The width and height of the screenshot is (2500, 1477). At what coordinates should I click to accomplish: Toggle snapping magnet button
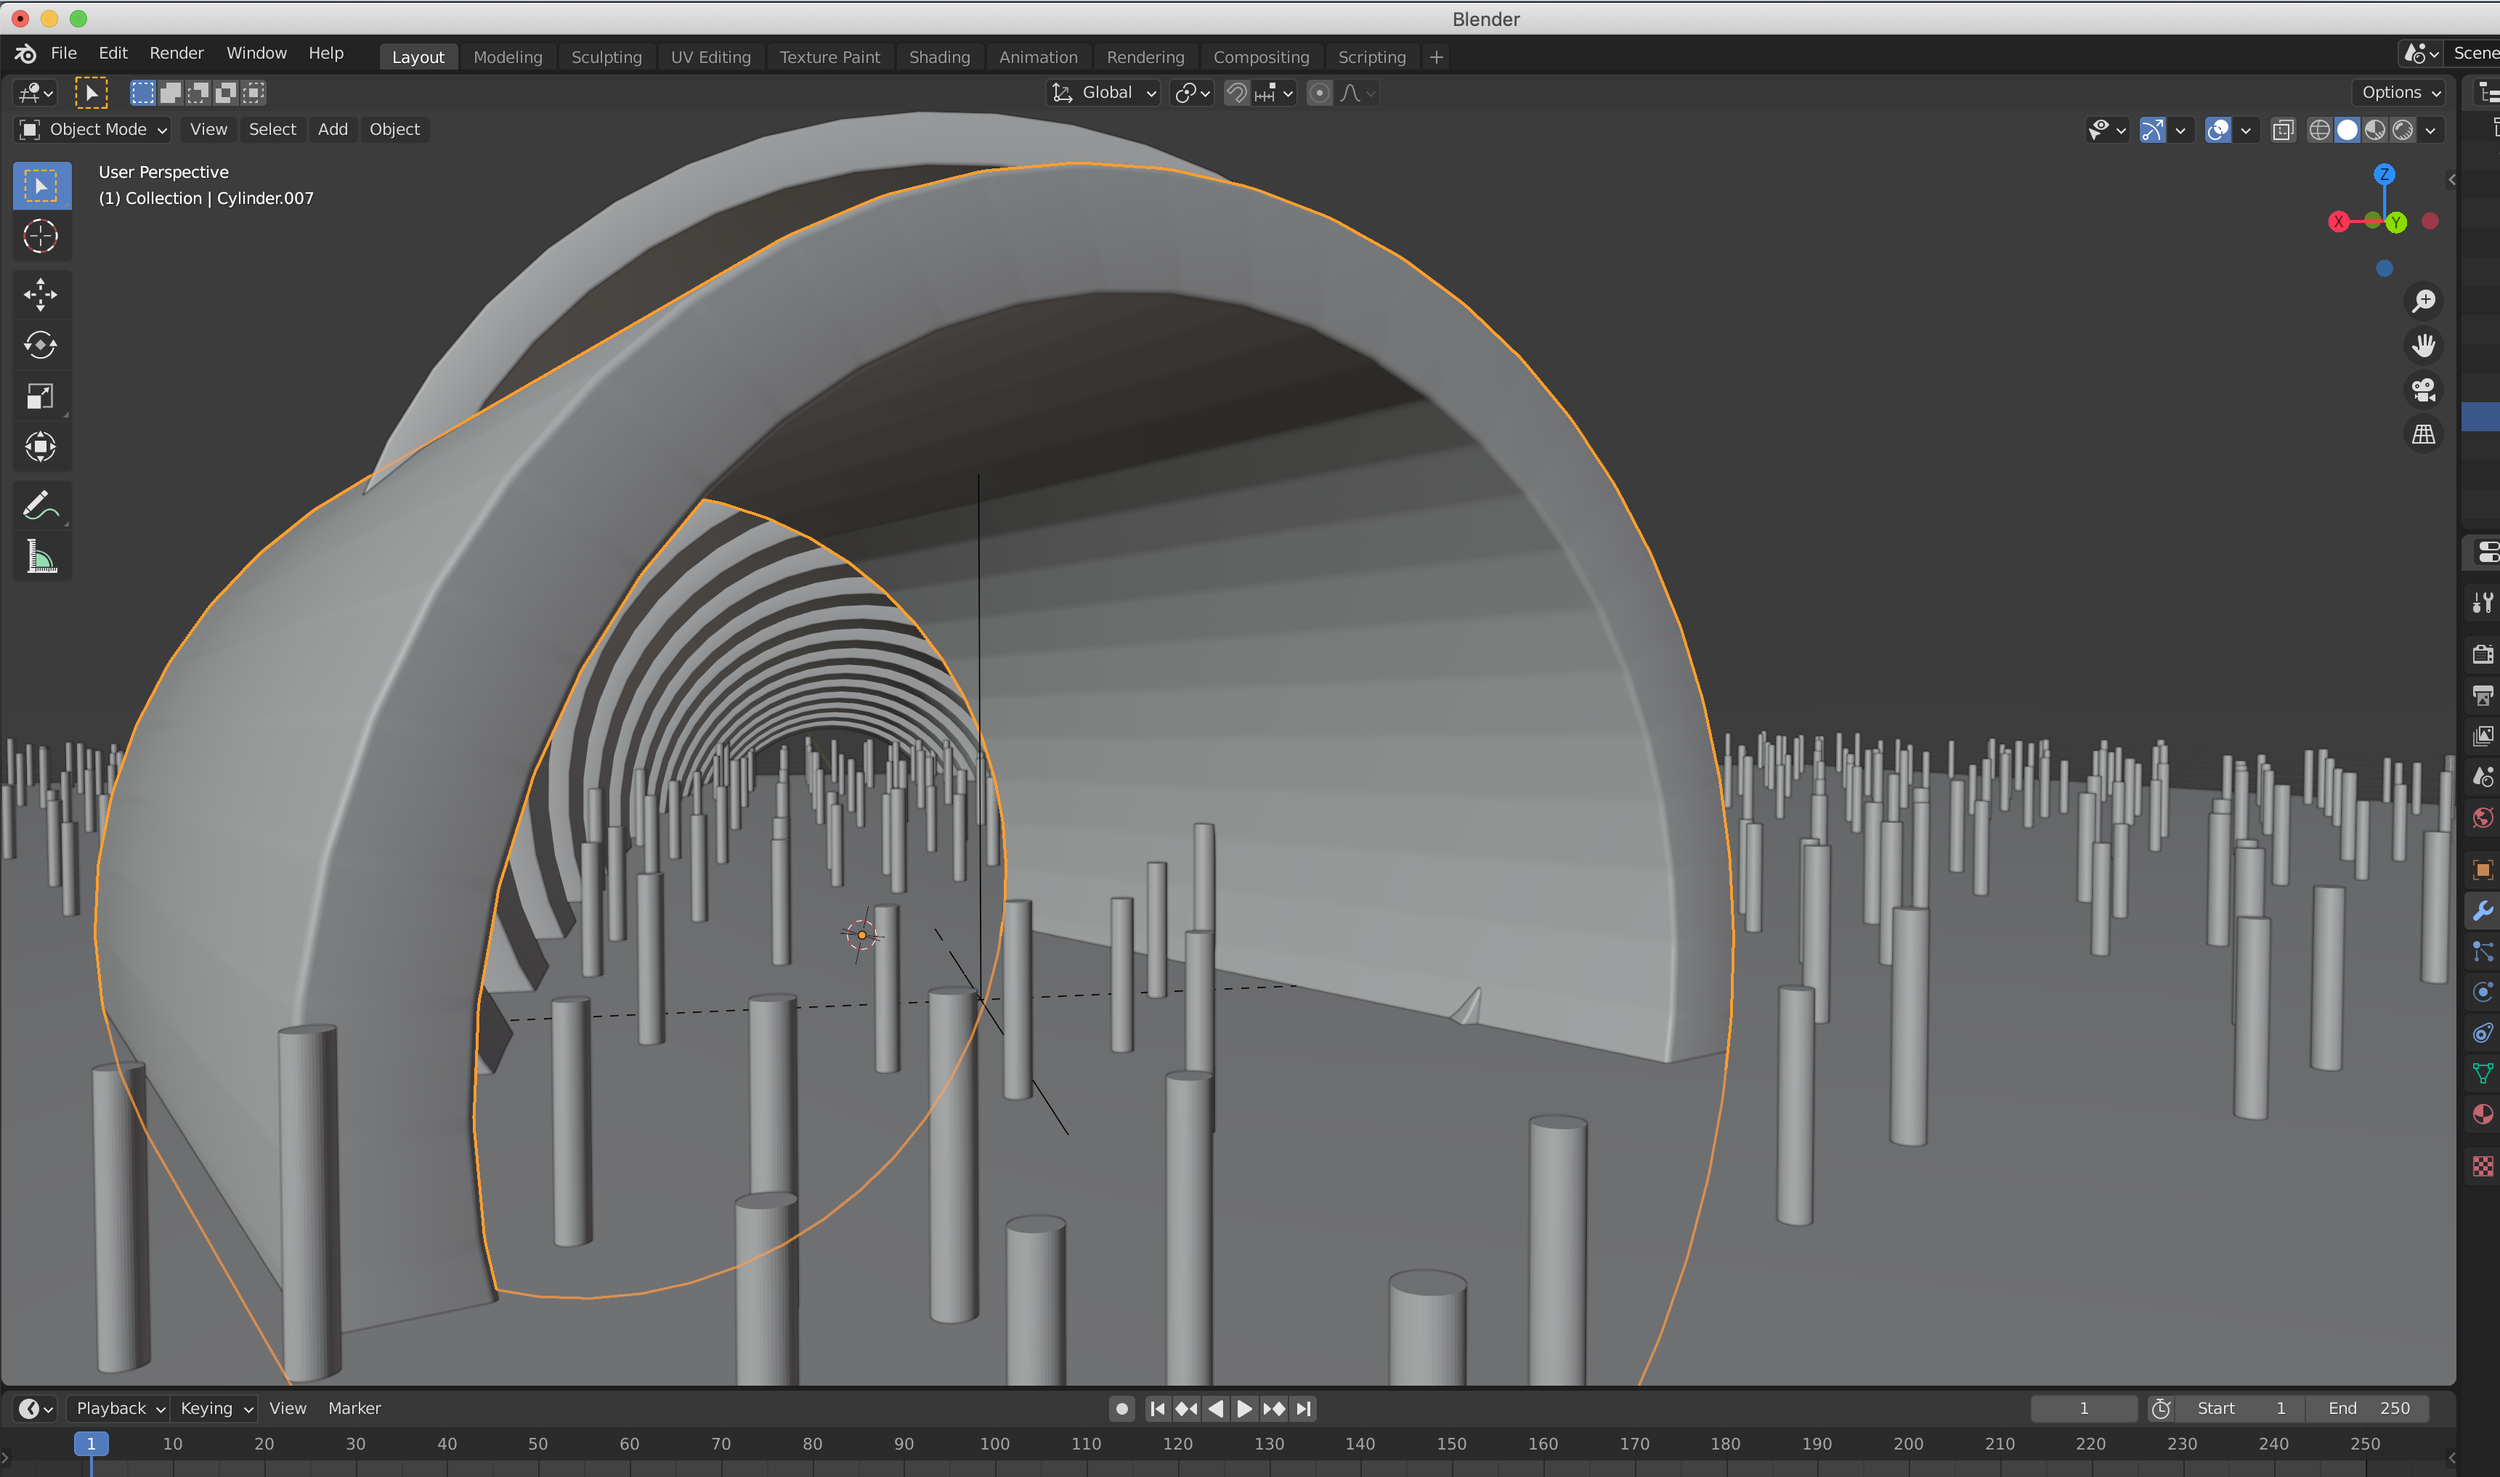click(x=1237, y=93)
